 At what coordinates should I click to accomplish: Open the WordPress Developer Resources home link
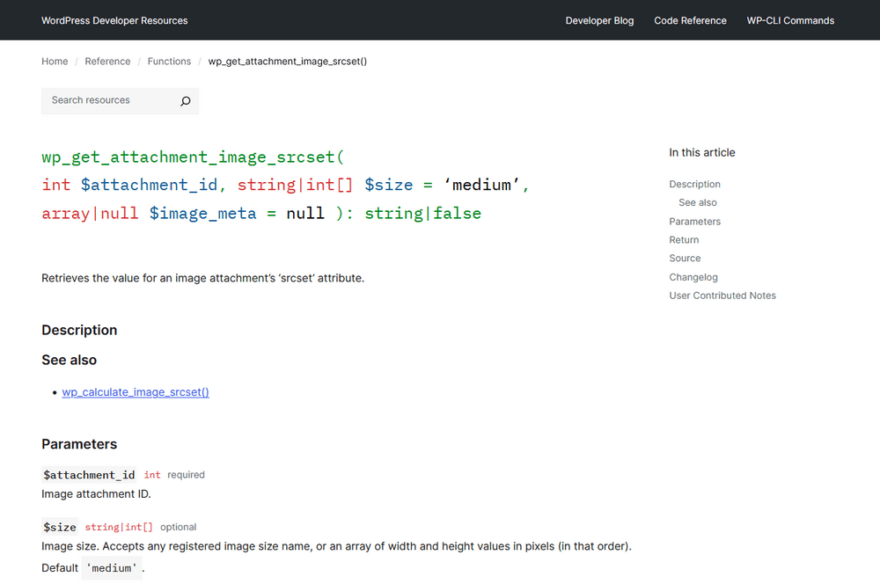pyautogui.click(x=114, y=20)
